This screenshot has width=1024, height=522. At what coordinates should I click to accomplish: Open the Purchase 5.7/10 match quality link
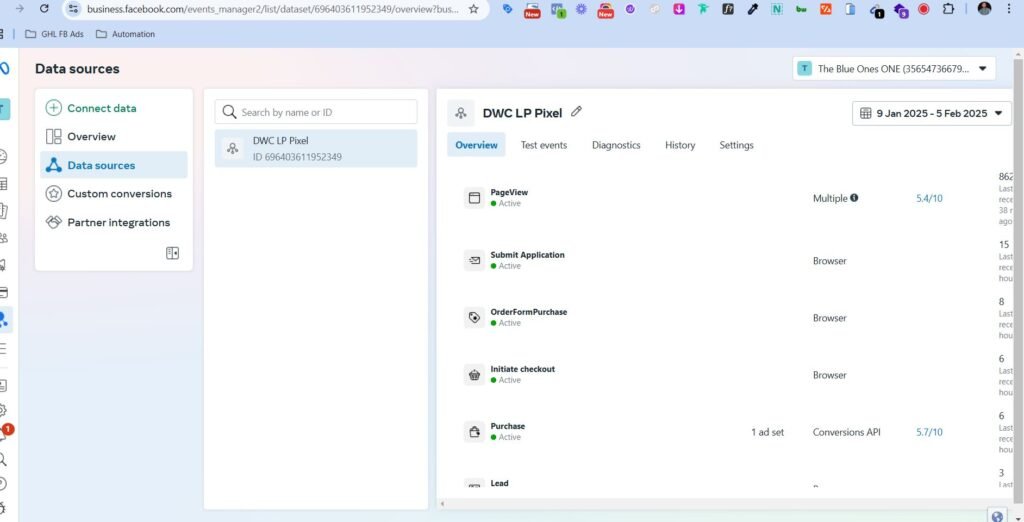(x=929, y=432)
